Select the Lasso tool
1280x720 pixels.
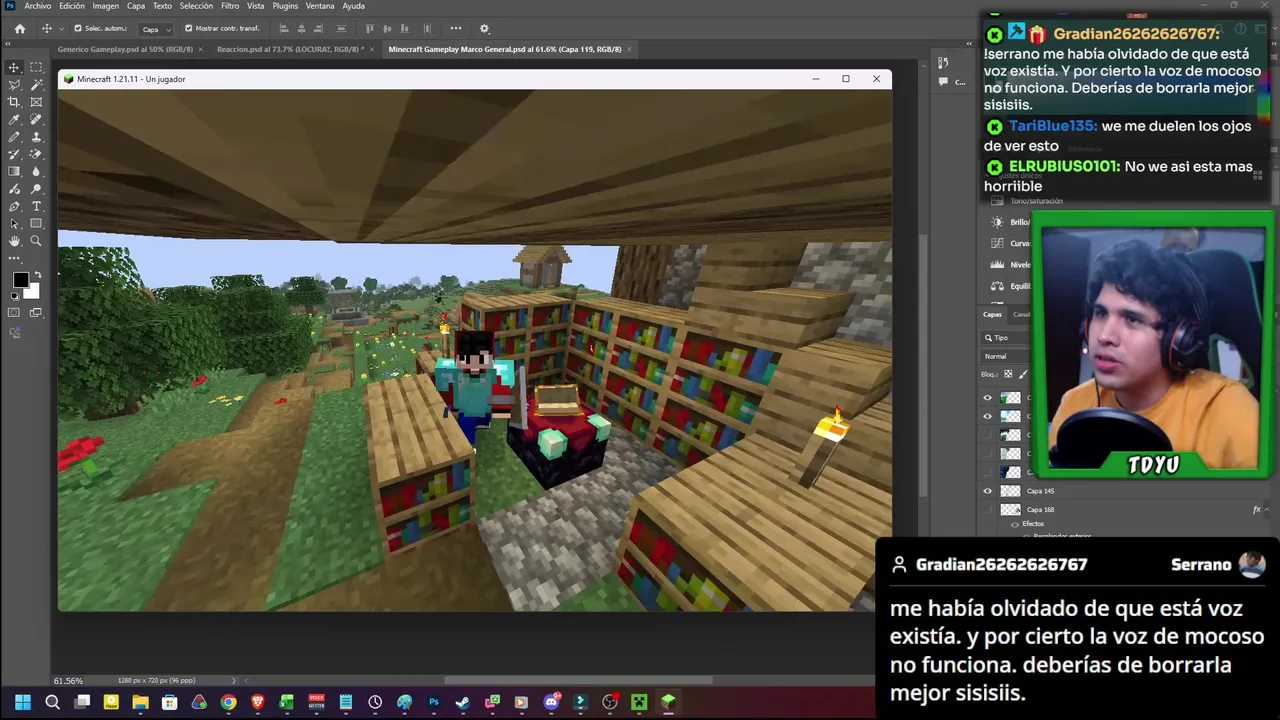pyautogui.click(x=14, y=85)
